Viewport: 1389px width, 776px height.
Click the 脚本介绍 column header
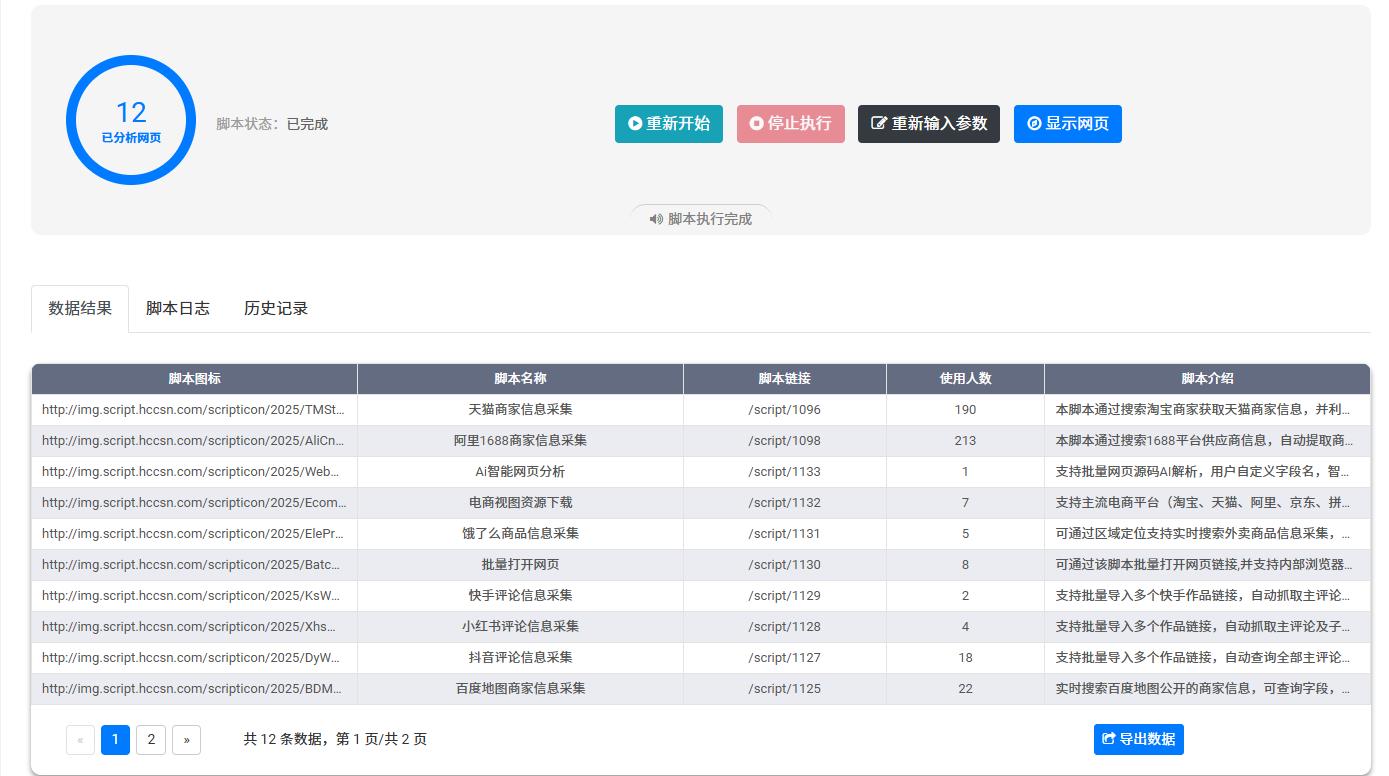click(x=1207, y=379)
